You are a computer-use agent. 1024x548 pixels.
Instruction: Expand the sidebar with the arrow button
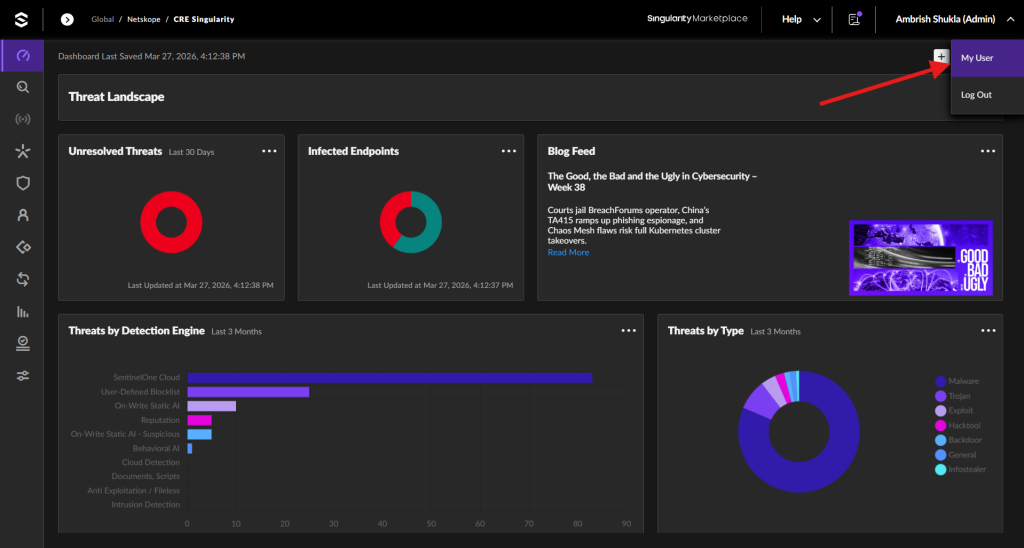point(67,20)
